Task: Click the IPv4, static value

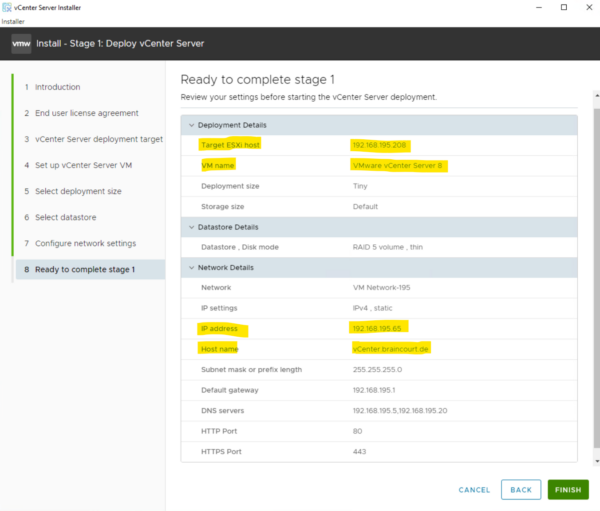Action: point(372,308)
